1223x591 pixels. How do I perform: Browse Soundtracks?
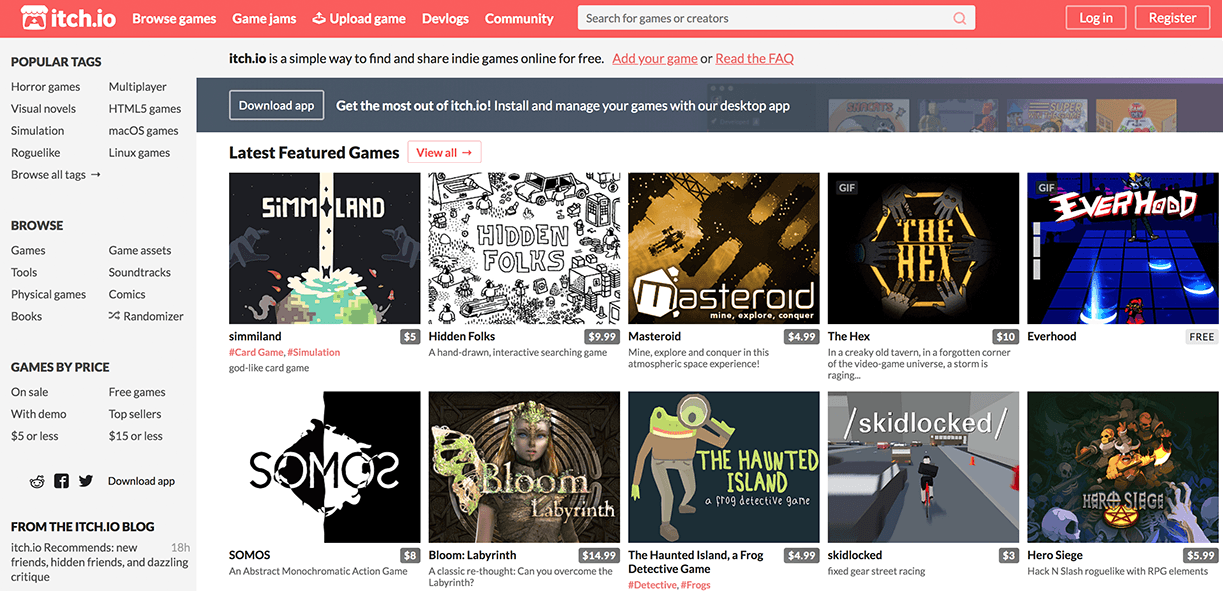140,273
